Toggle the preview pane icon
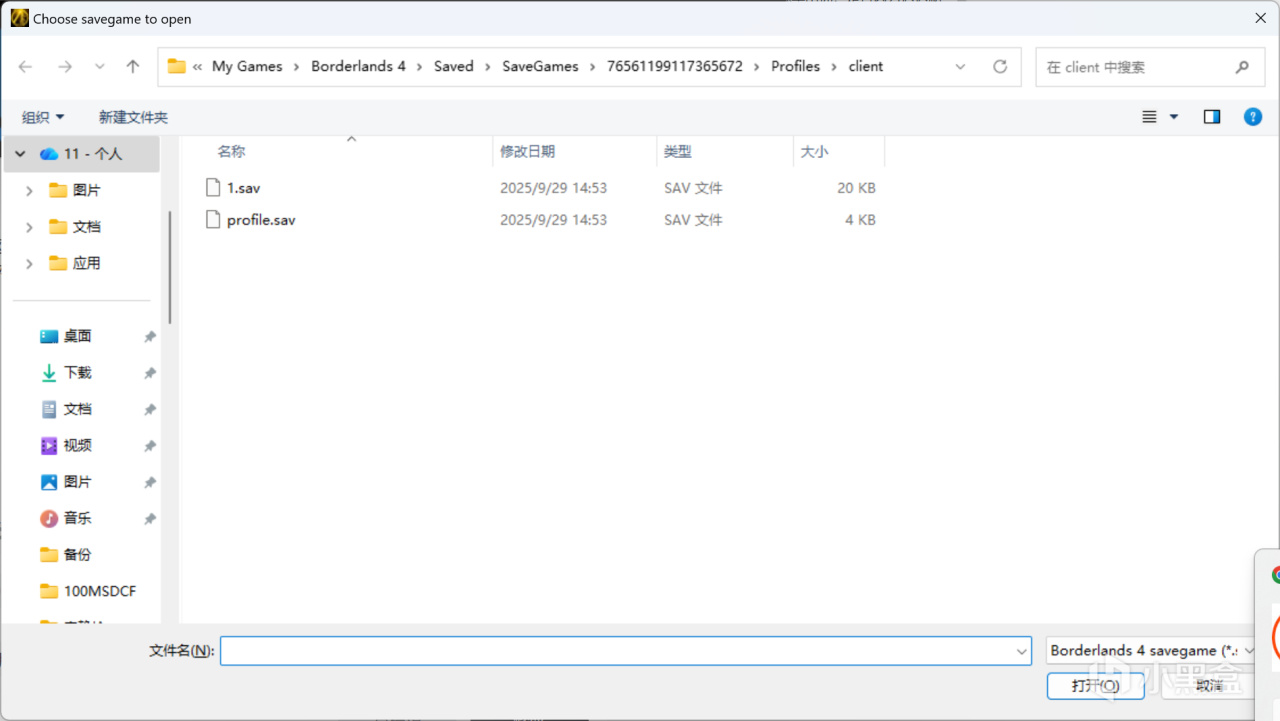The image size is (1280, 721). click(1212, 117)
